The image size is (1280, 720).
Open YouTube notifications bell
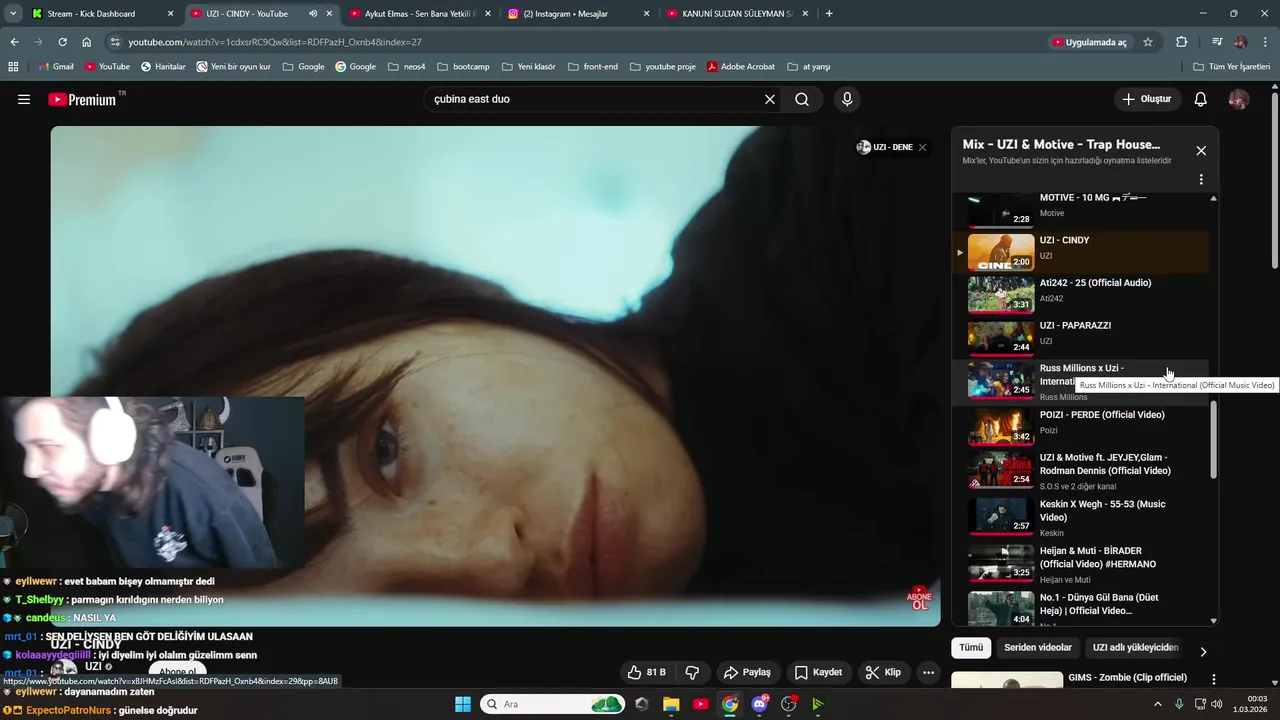tap(1201, 99)
